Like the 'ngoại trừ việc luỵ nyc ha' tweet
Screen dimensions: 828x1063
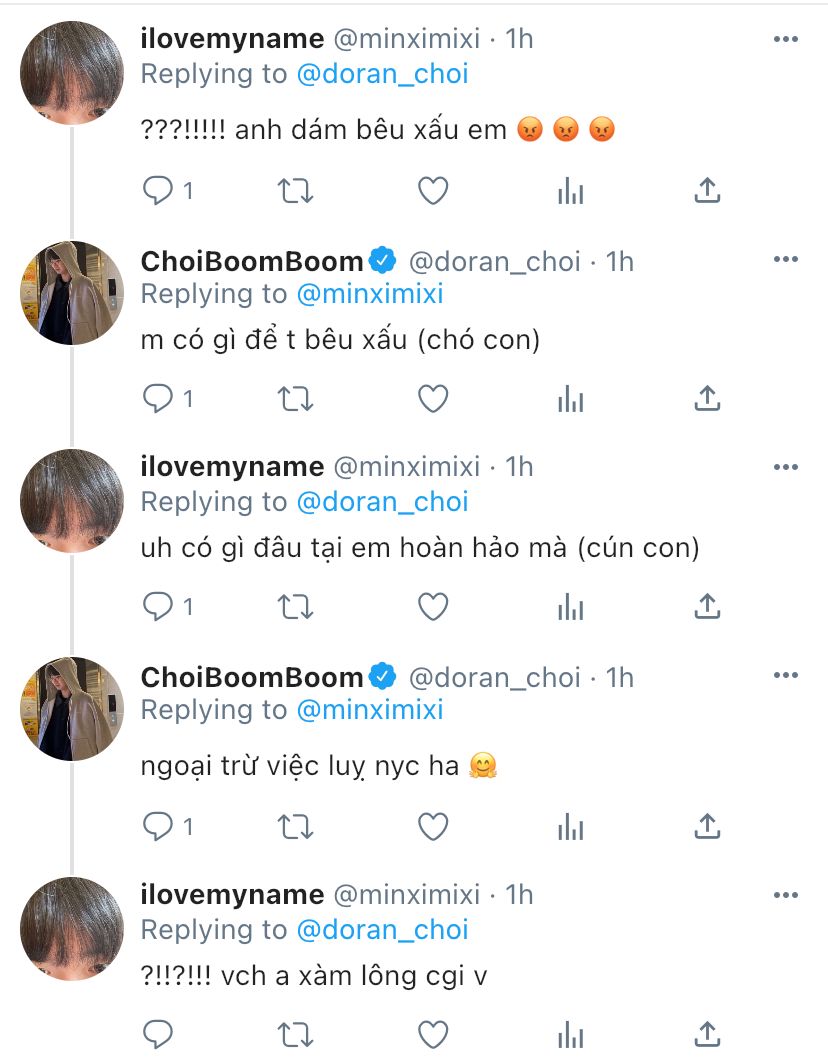coord(432,826)
